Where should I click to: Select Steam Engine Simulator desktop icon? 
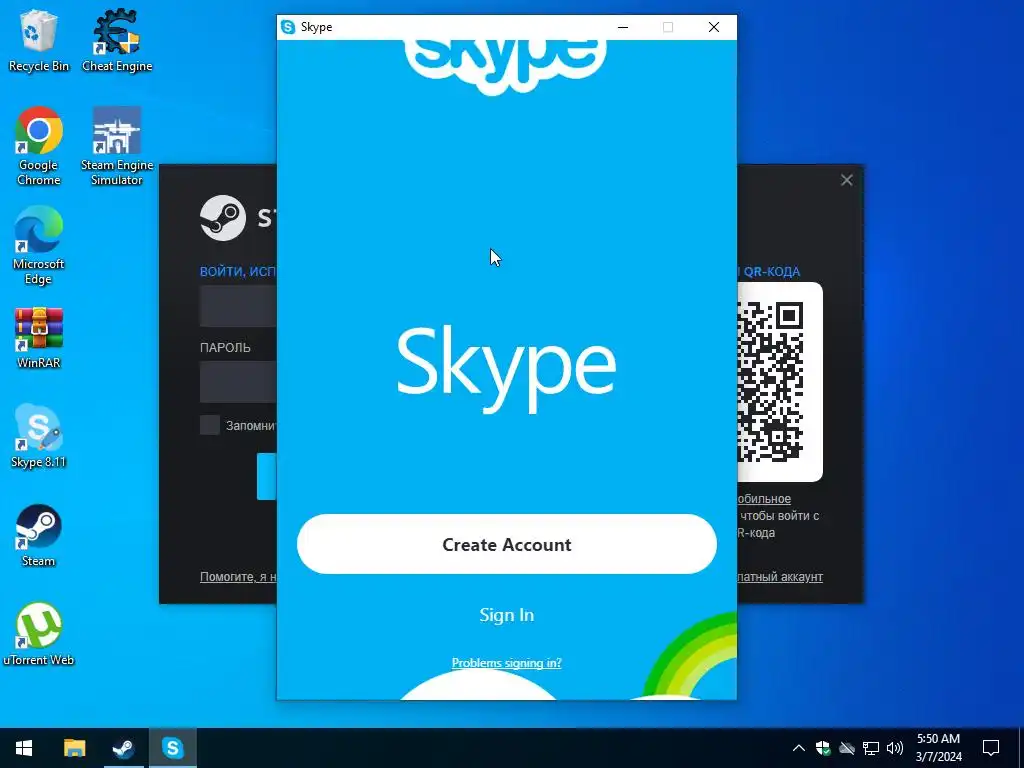click(117, 146)
